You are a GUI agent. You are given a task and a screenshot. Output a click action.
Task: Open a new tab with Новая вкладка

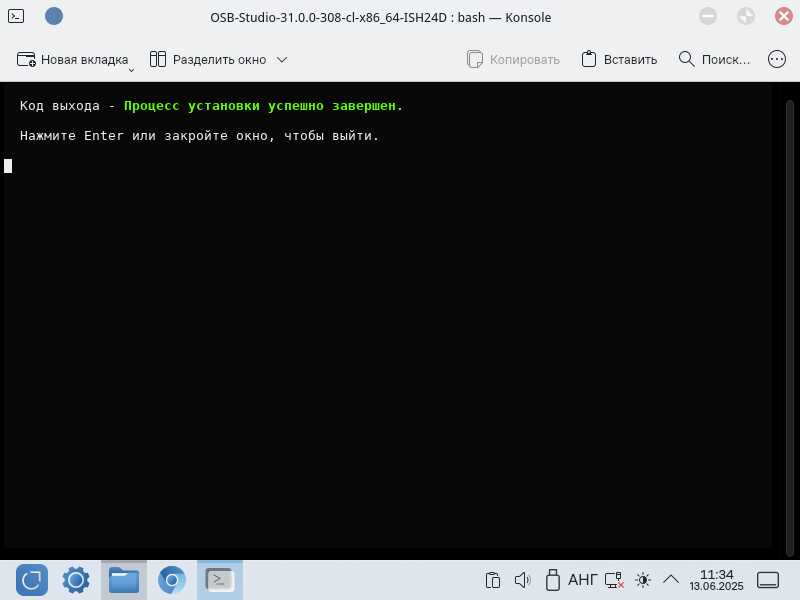(x=72, y=60)
